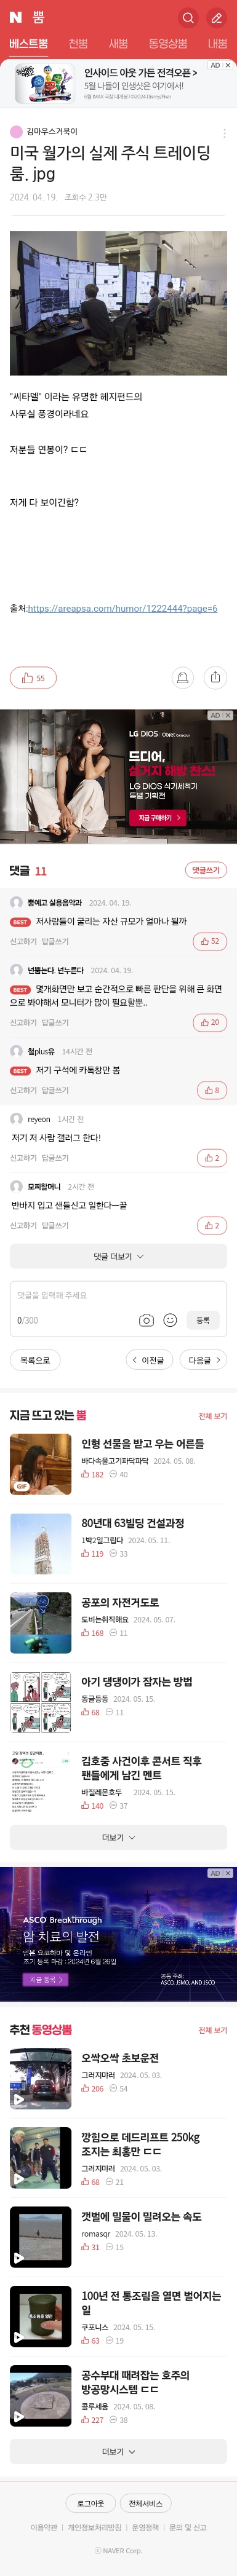Open the search magnifier icon in header
Screen dimensions: 237x2576
pyautogui.click(x=187, y=17)
